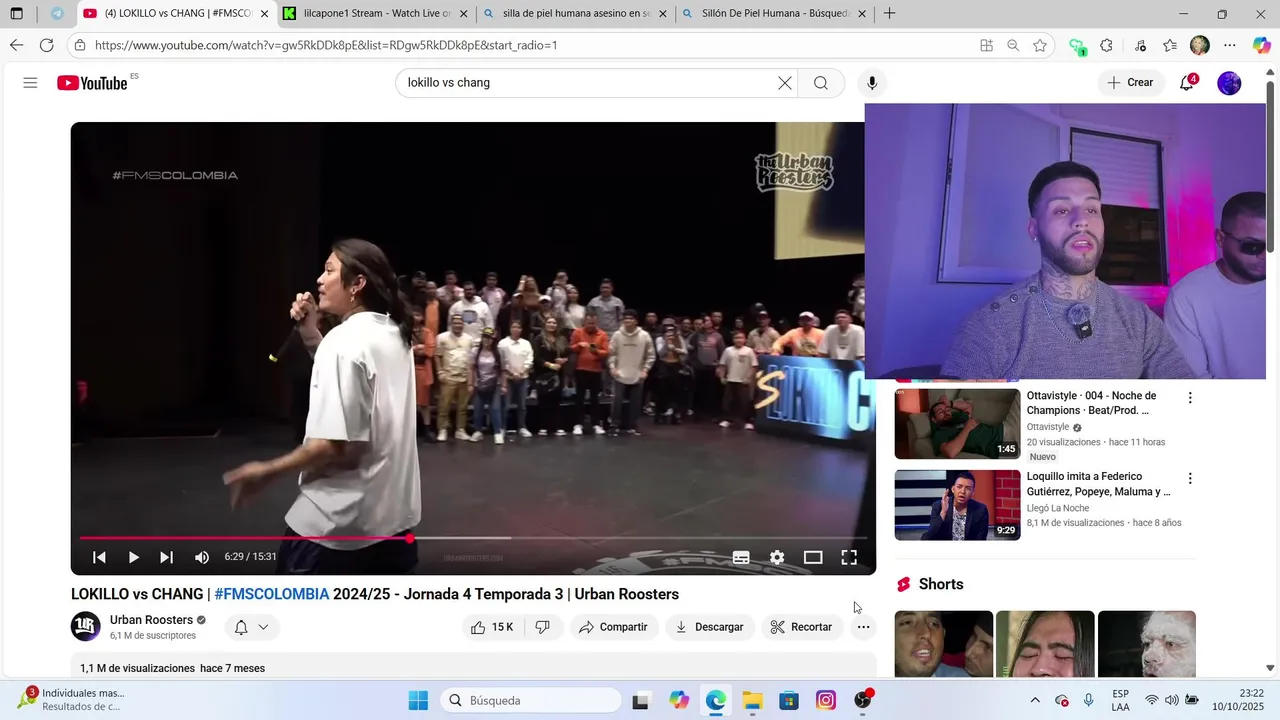Open video player settings gear
Viewport: 1280px width, 720px height.
[x=777, y=557]
